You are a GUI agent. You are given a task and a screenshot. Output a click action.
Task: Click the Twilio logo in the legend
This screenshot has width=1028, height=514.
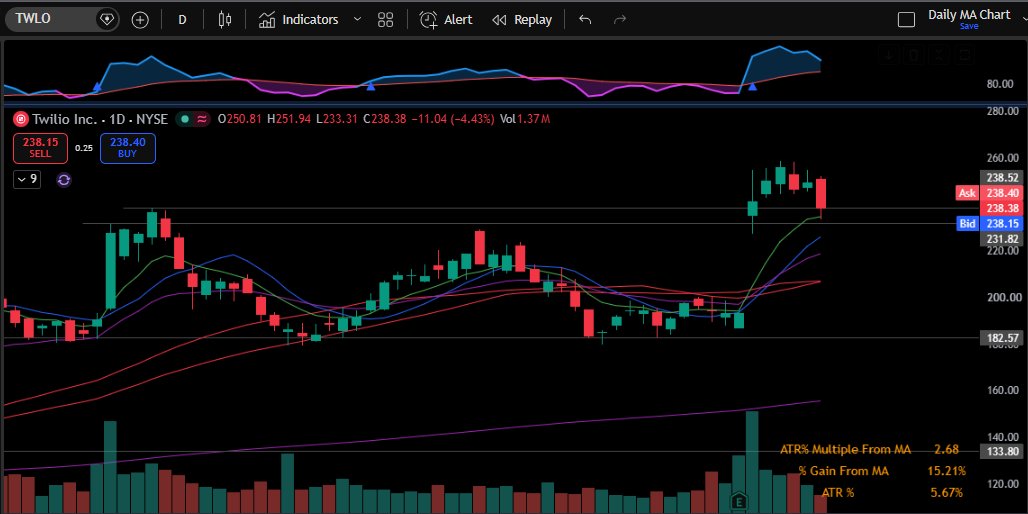click(21, 119)
